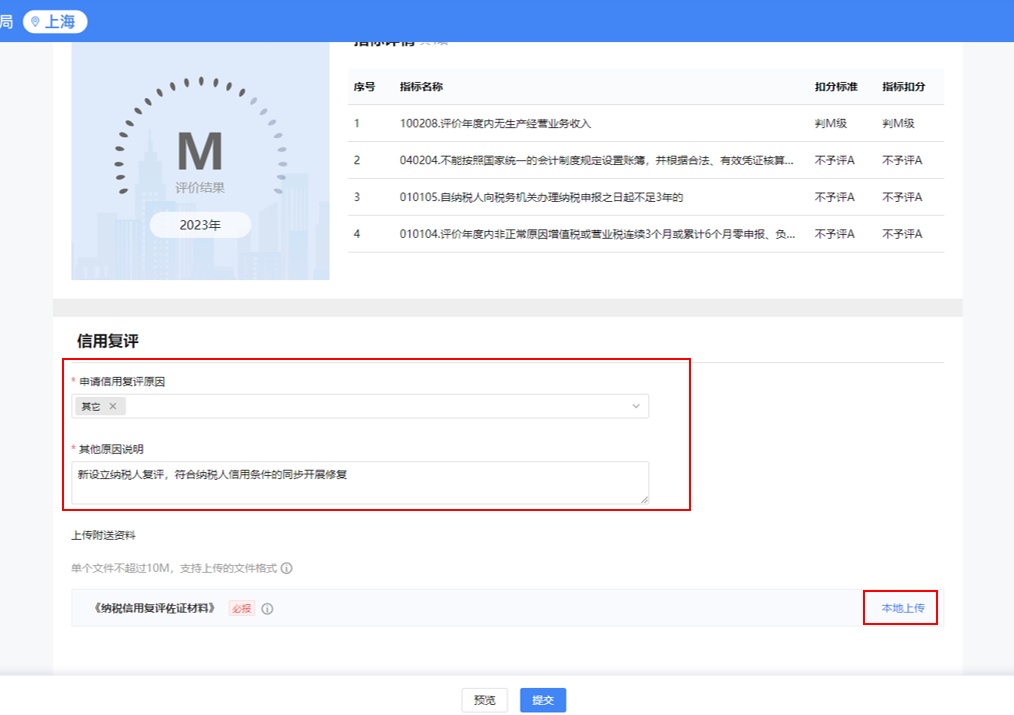Click the location pin icon beside 上海

(36, 21)
